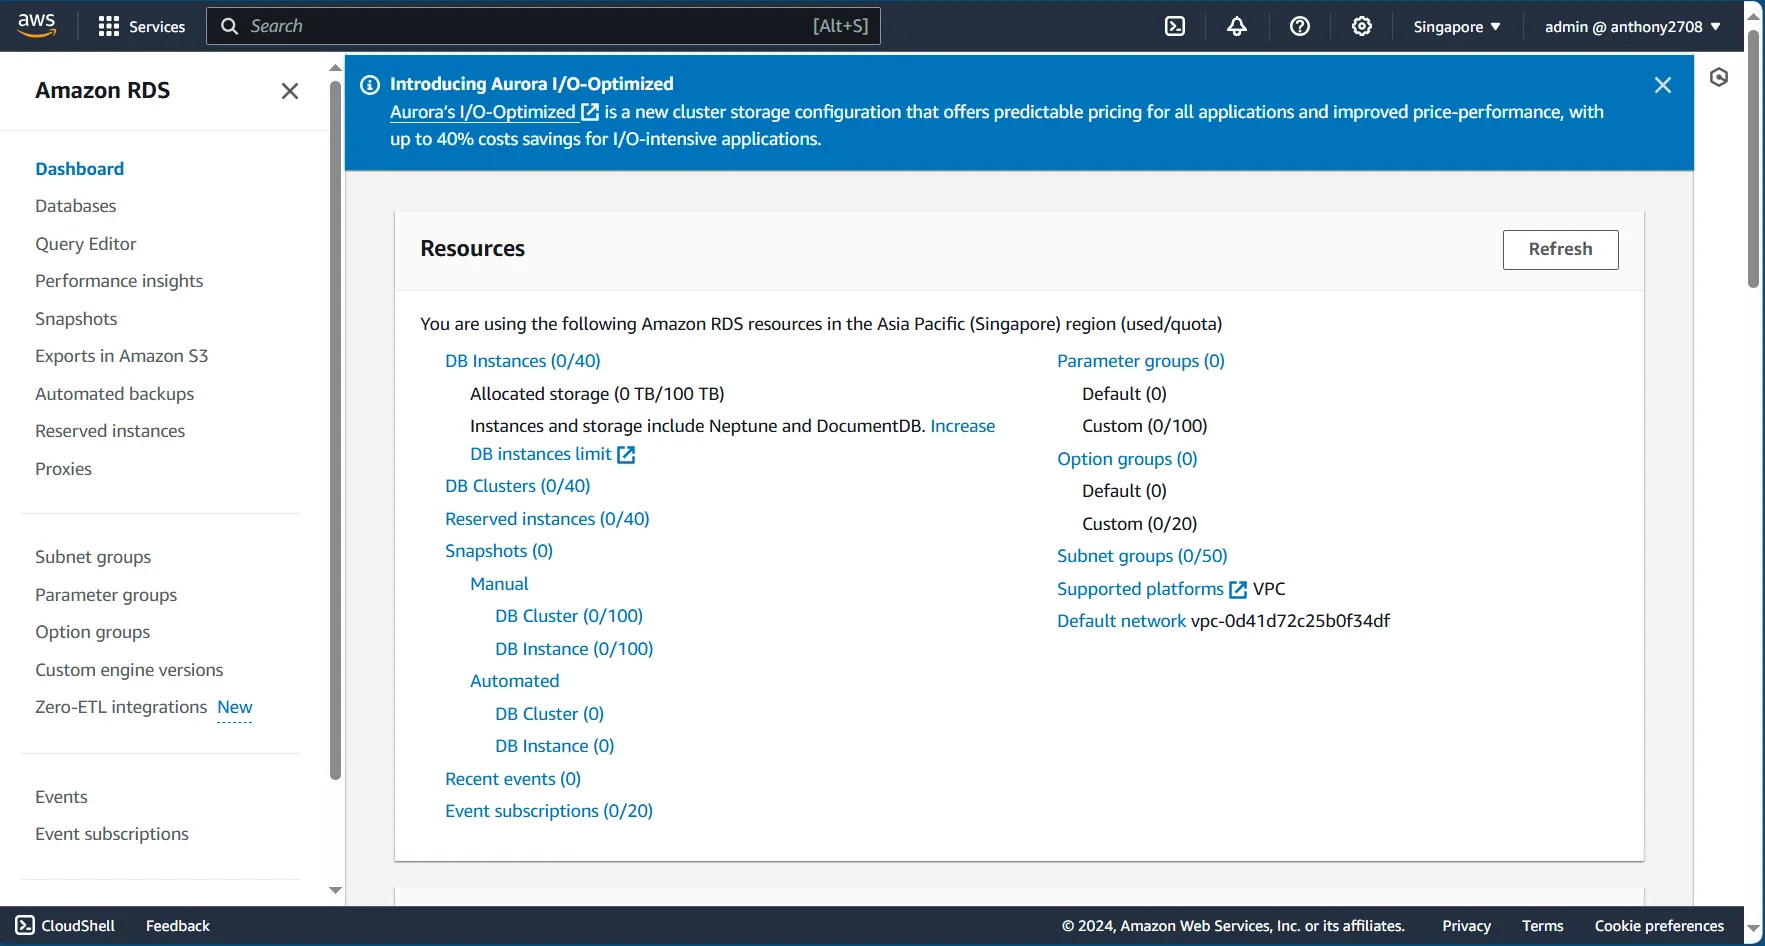
Task: Open Privacy link in footer
Action: (1466, 926)
